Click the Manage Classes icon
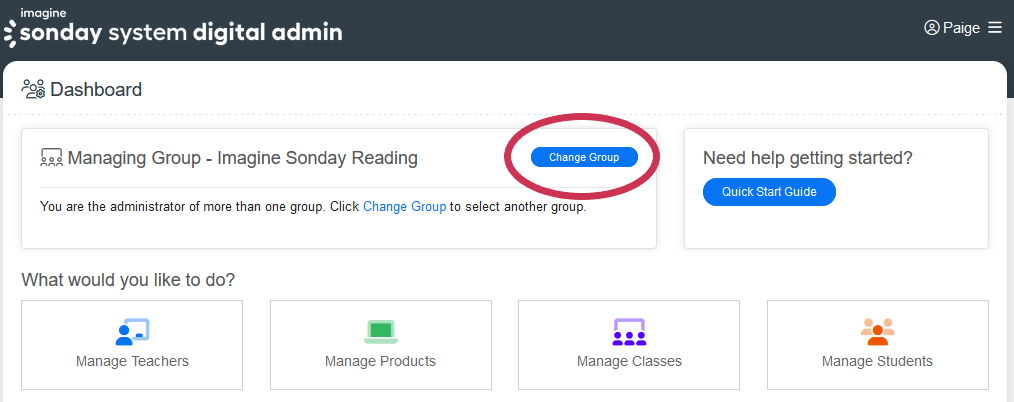The image size is (1014, 402). [629, 330]
